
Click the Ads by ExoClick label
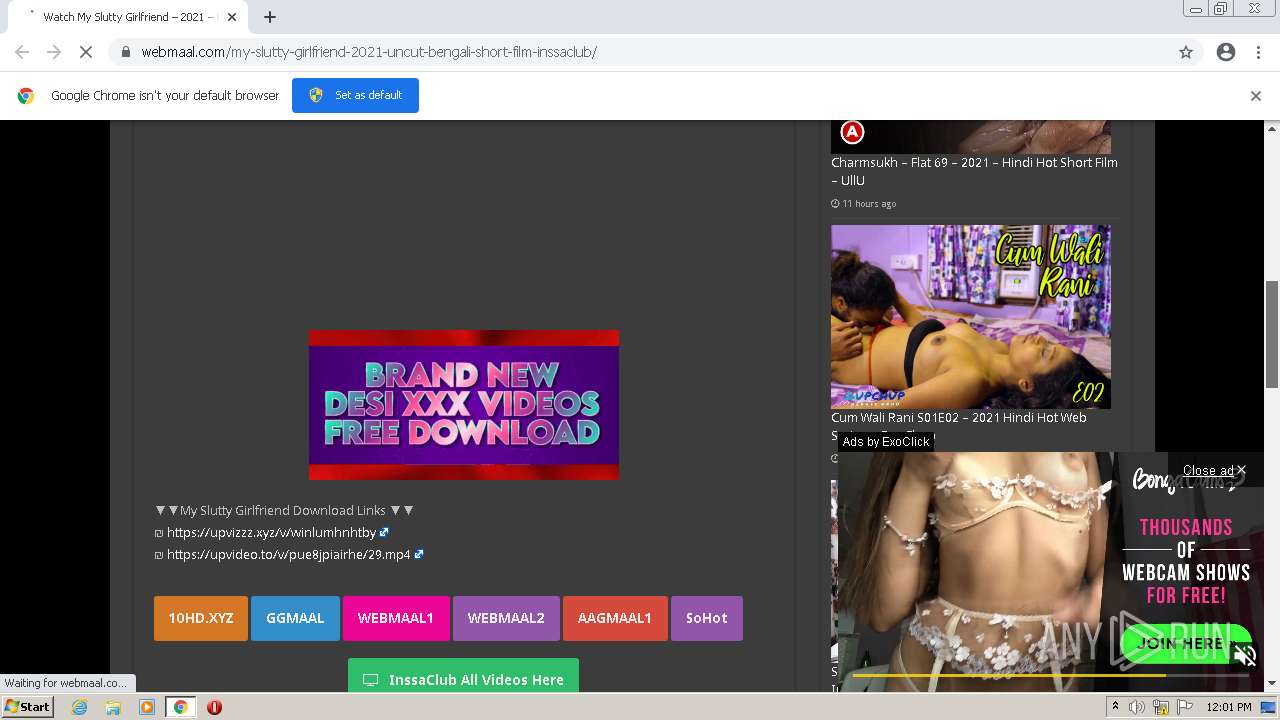click(x=886, y=441)
